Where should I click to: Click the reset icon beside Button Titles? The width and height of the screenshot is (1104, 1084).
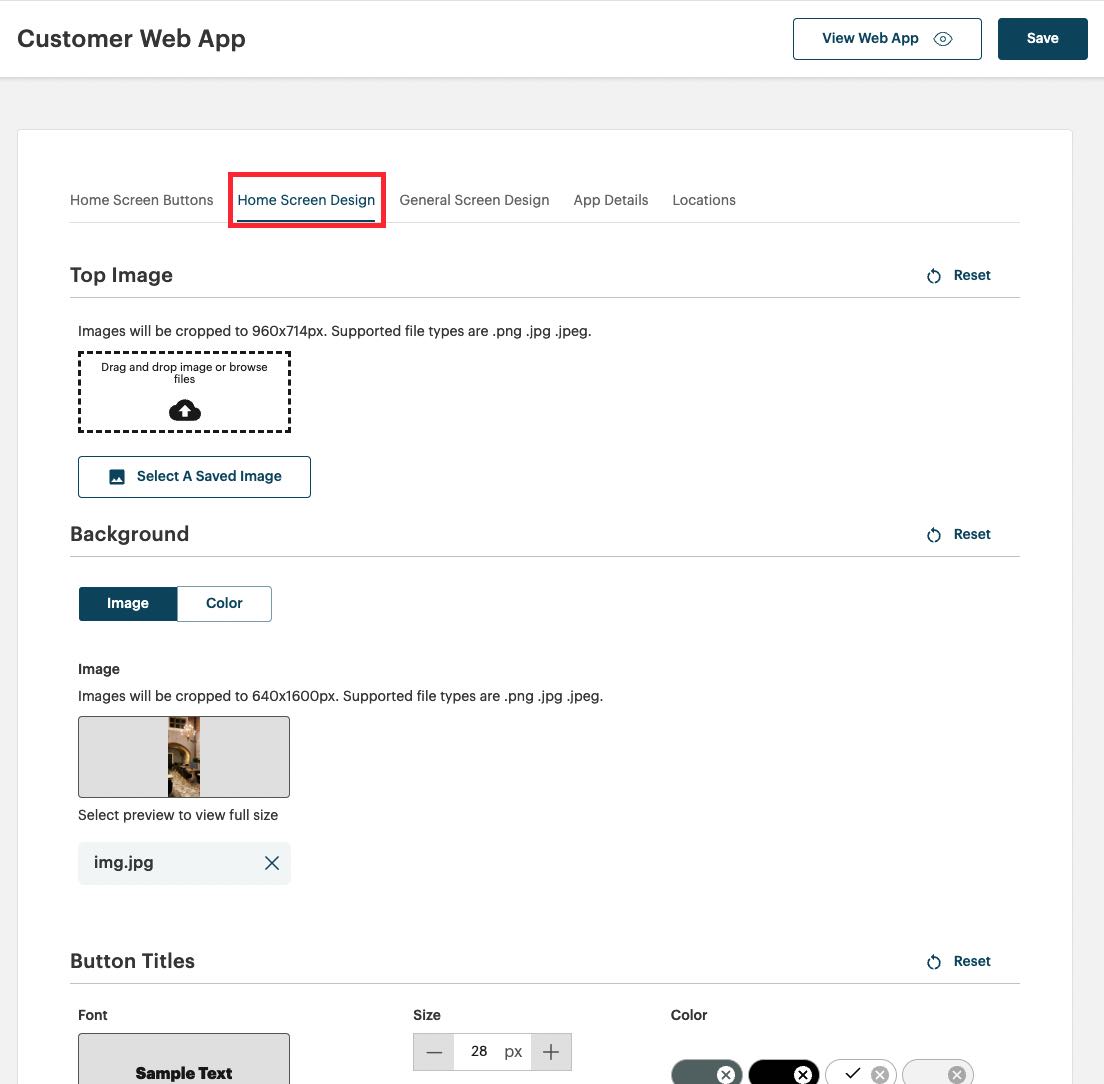(934, 961)
